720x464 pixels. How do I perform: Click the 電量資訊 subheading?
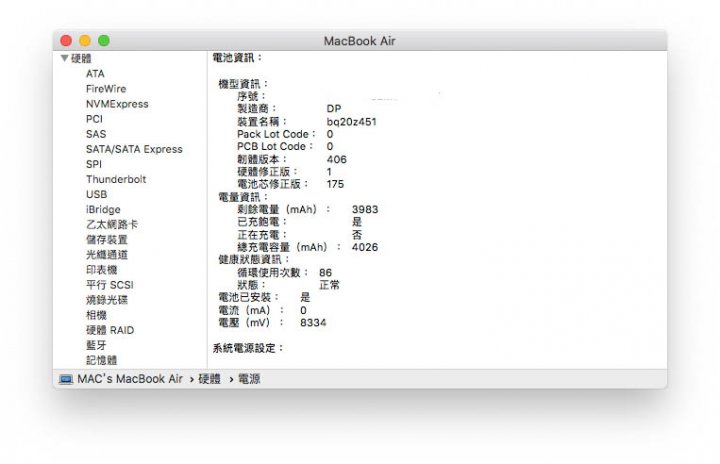(243, 197)
